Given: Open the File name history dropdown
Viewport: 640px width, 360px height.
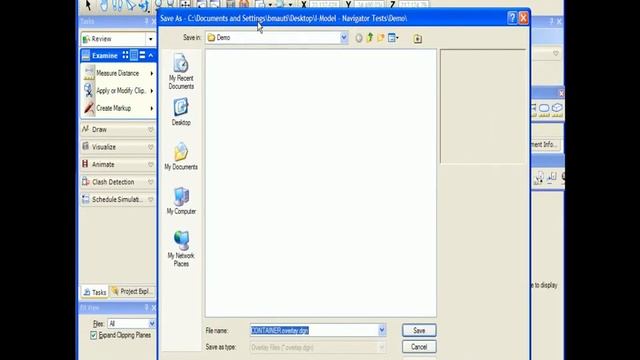Looking at the screenshot, I should coord(382,330).
